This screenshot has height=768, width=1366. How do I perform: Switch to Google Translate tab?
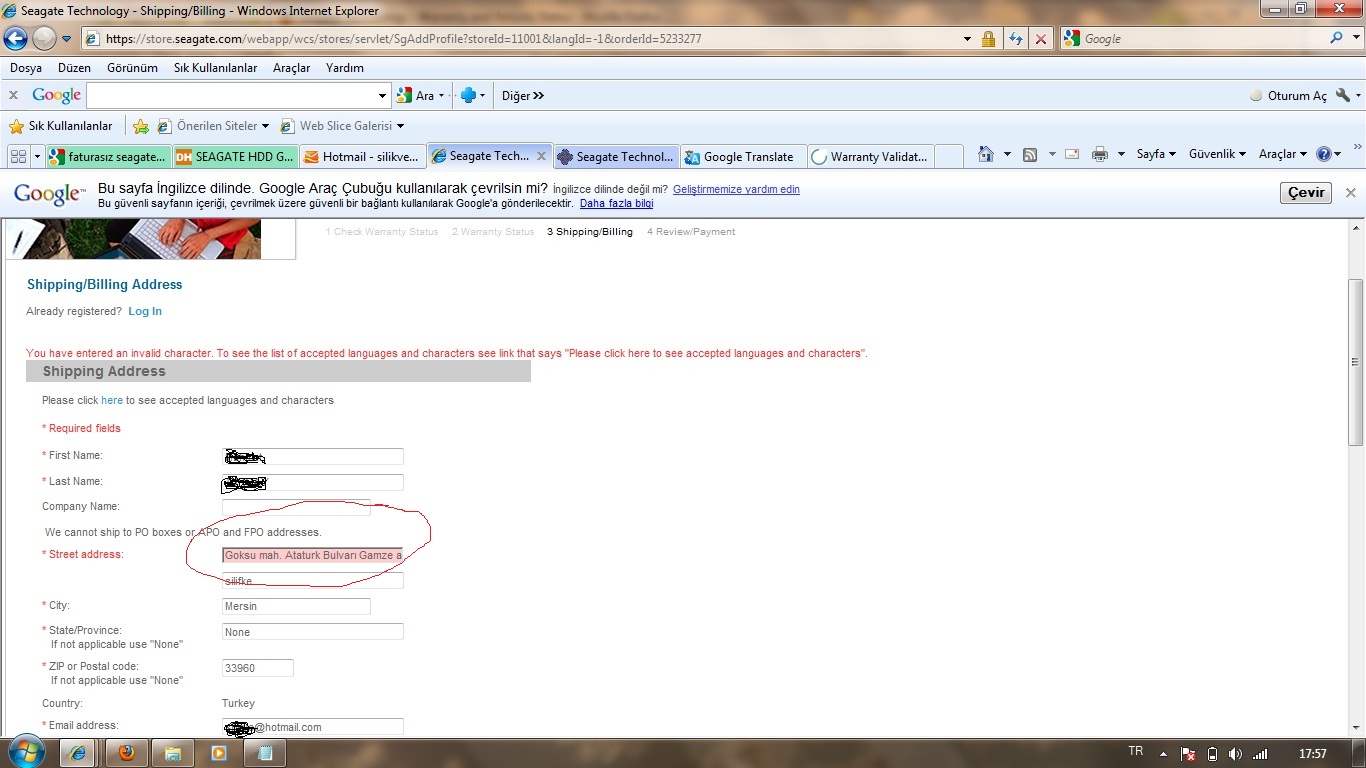[743, 157]
